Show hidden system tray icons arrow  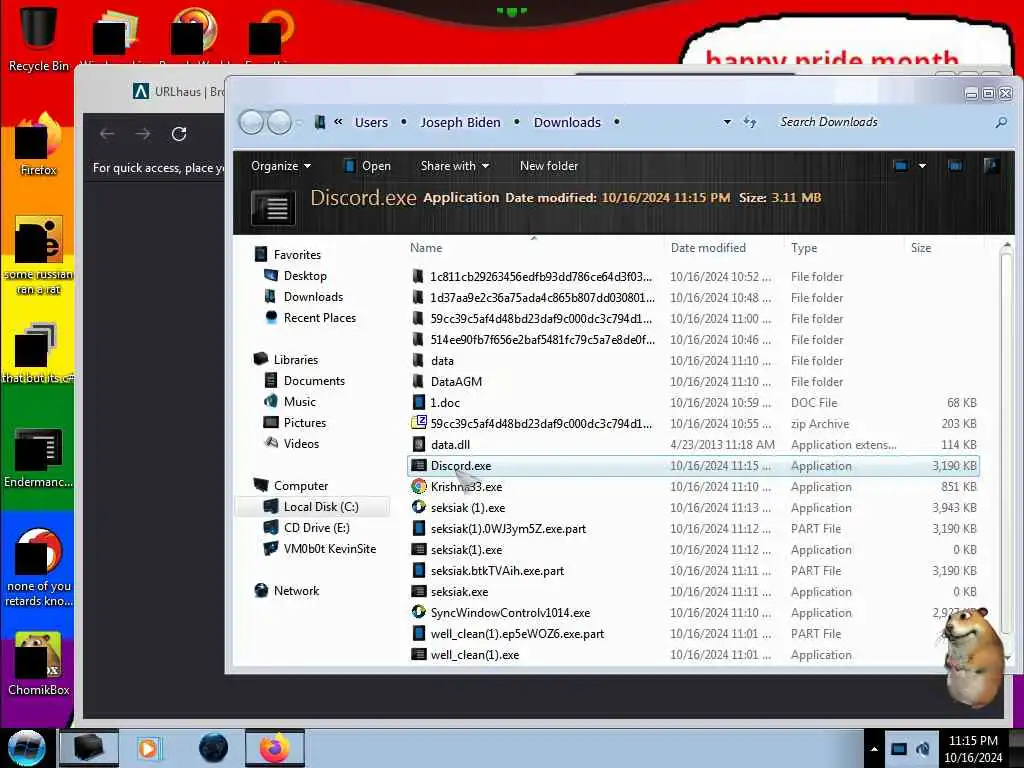(874, 749)
